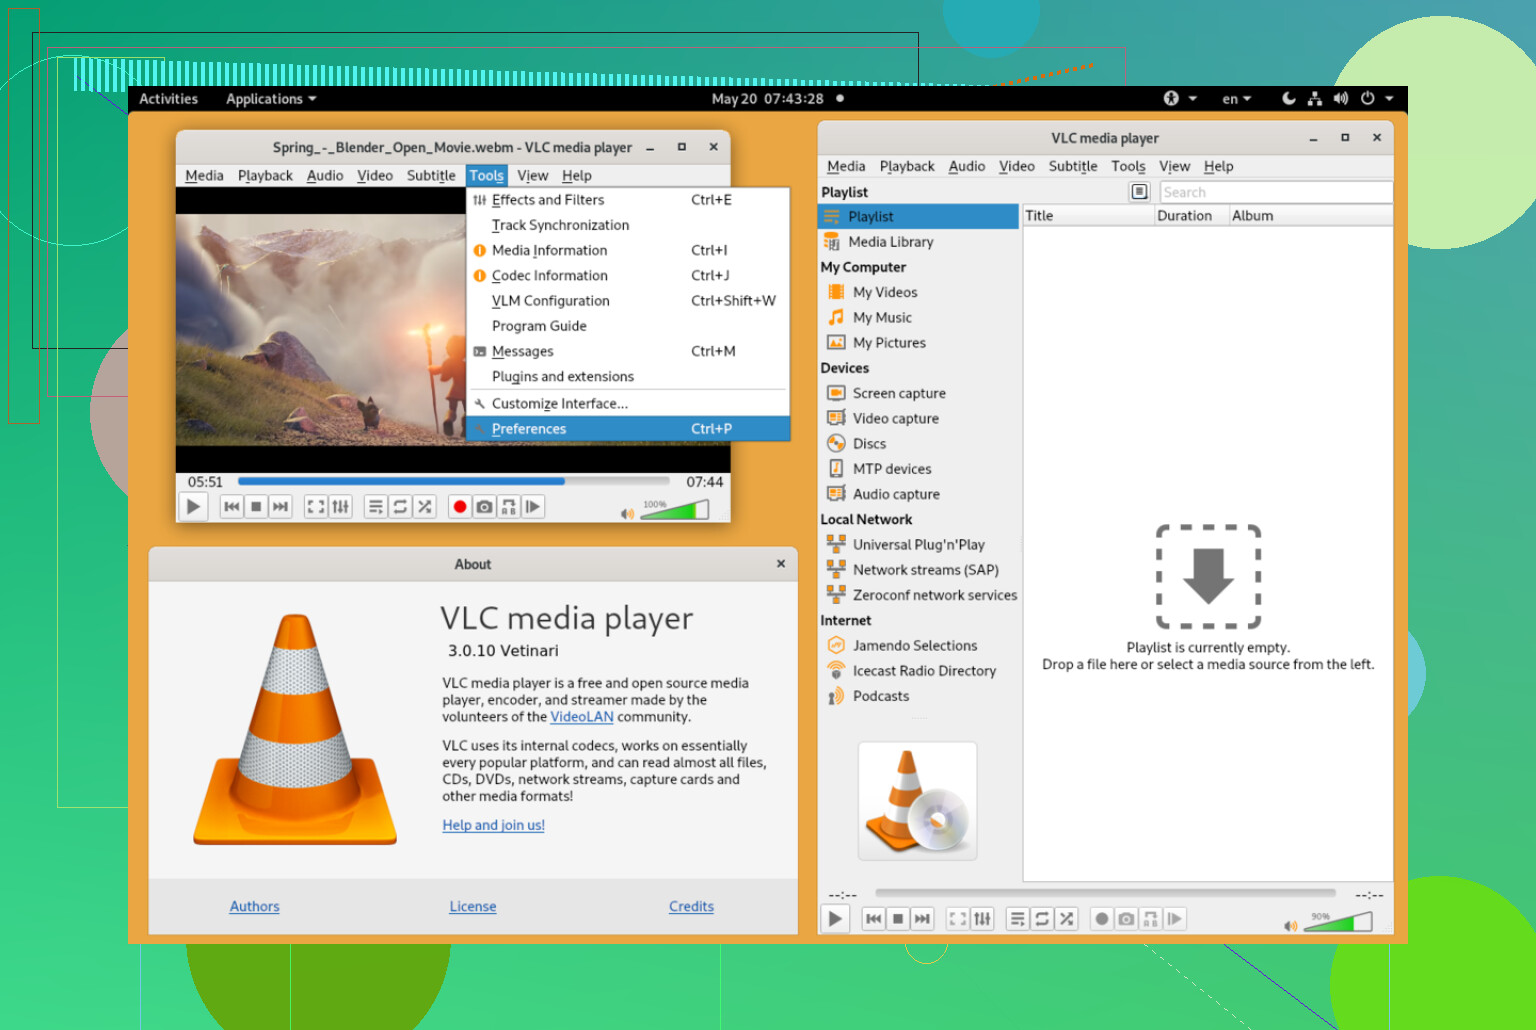Adjust volume slider in the playlist window

tap(1338, 921)
